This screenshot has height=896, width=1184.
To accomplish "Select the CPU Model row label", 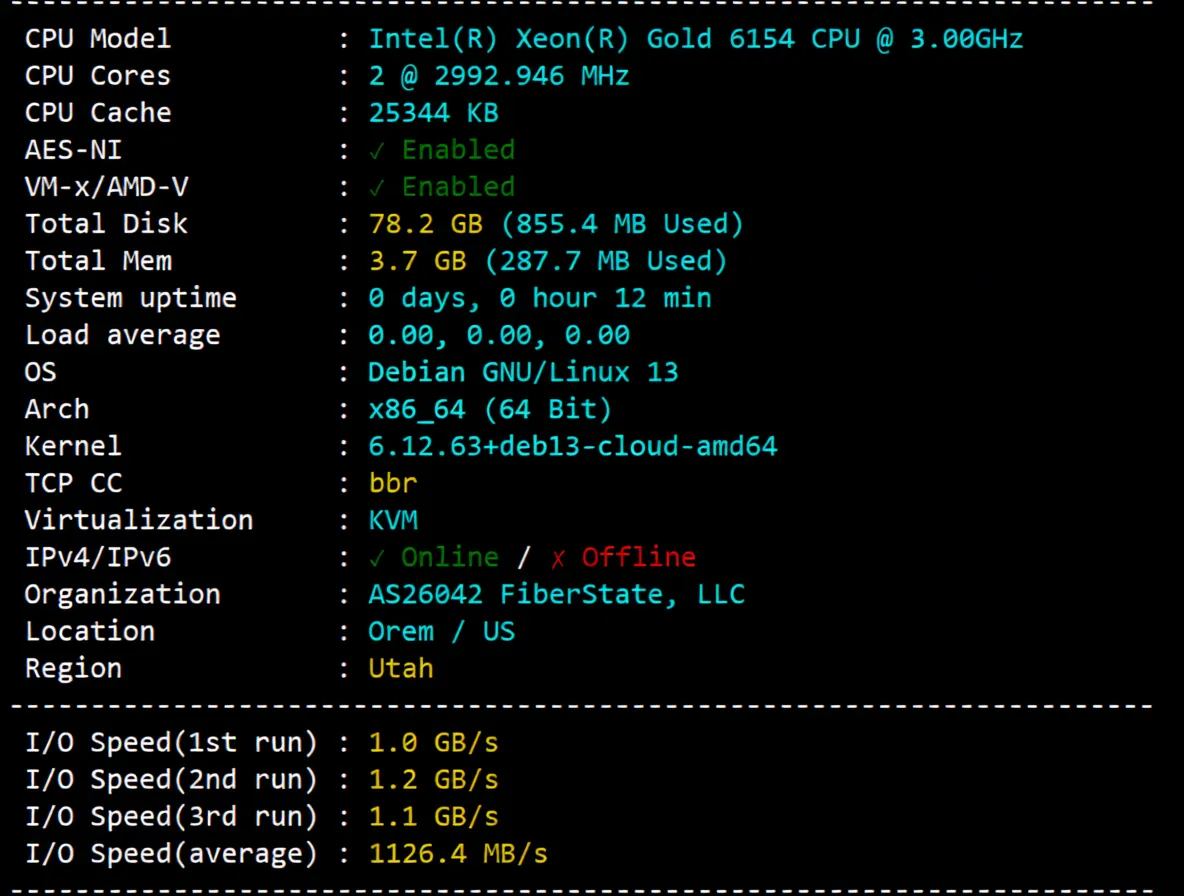I will pyautogui.click(x=97, y=38).
